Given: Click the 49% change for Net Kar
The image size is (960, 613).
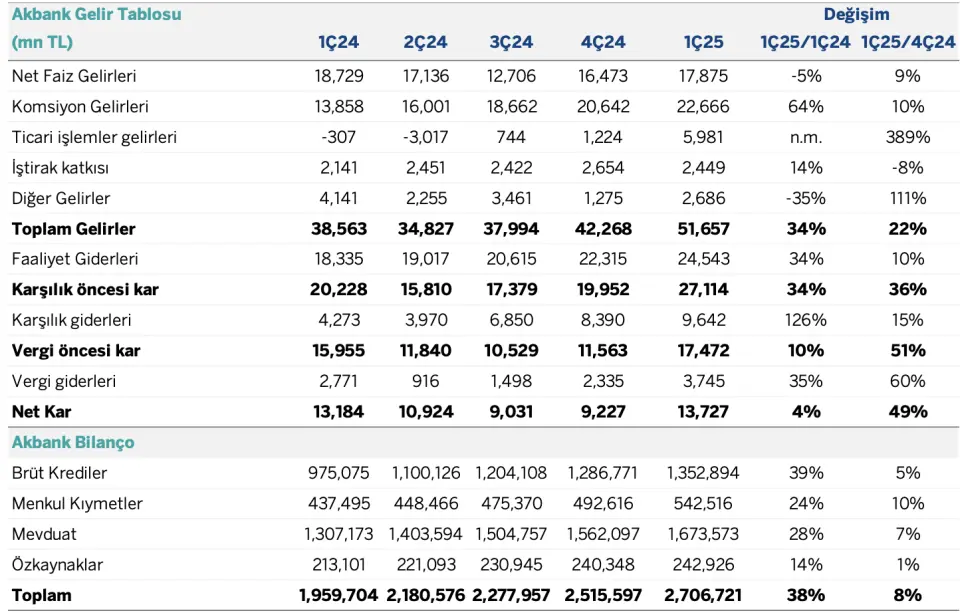Looking at the screenshot, I should point(907,412).
